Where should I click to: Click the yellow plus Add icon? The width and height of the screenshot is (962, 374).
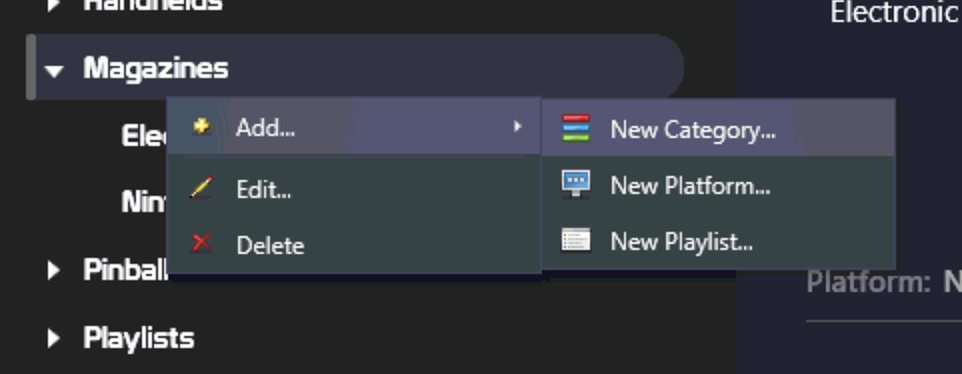click(x=201, y=127)
